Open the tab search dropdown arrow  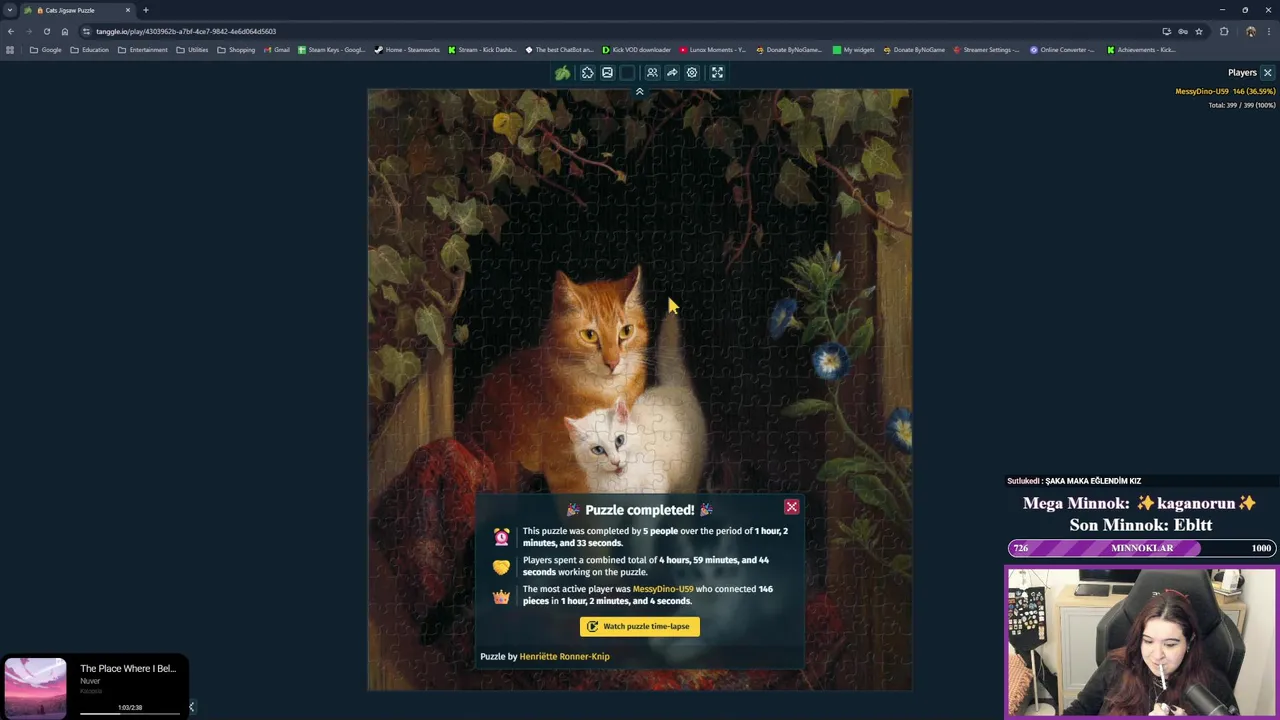click(x=10, y=10)
